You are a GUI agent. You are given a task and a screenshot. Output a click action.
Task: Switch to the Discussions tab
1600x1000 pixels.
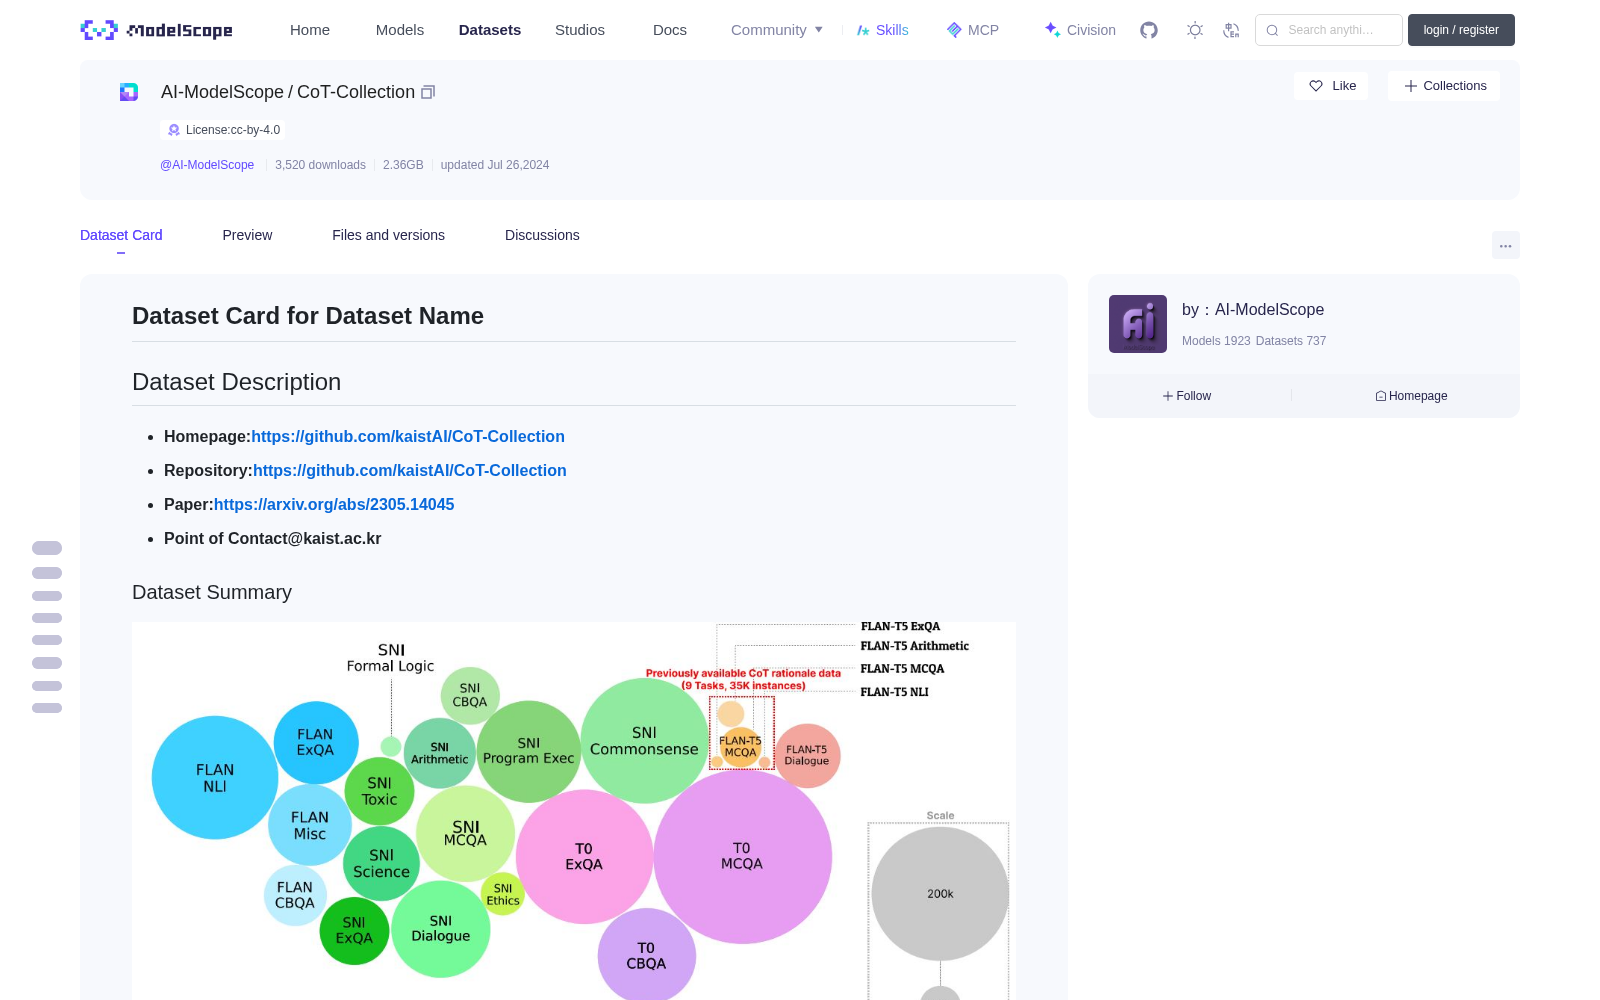pyautogui.click(x=542, y=235)
